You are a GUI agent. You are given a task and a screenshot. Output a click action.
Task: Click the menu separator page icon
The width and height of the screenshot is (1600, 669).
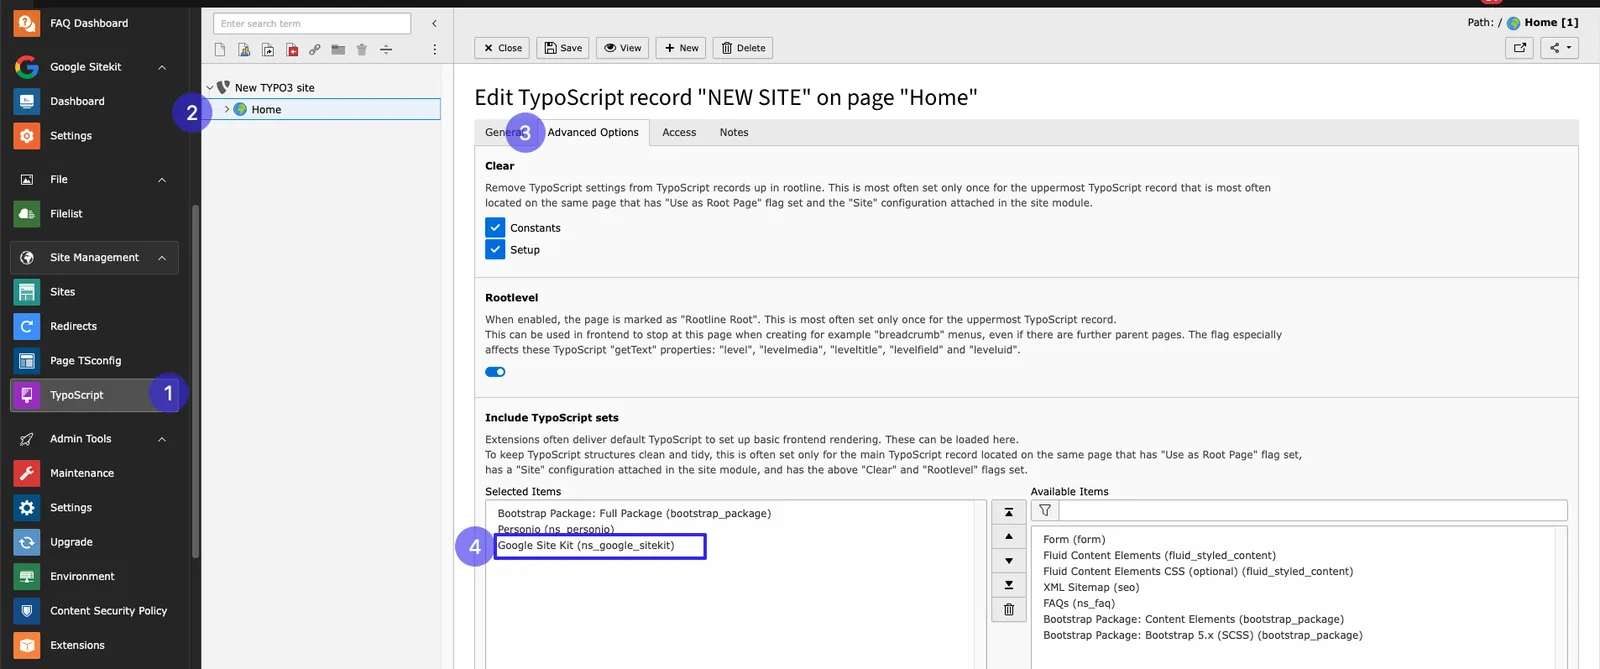point(386,49)
